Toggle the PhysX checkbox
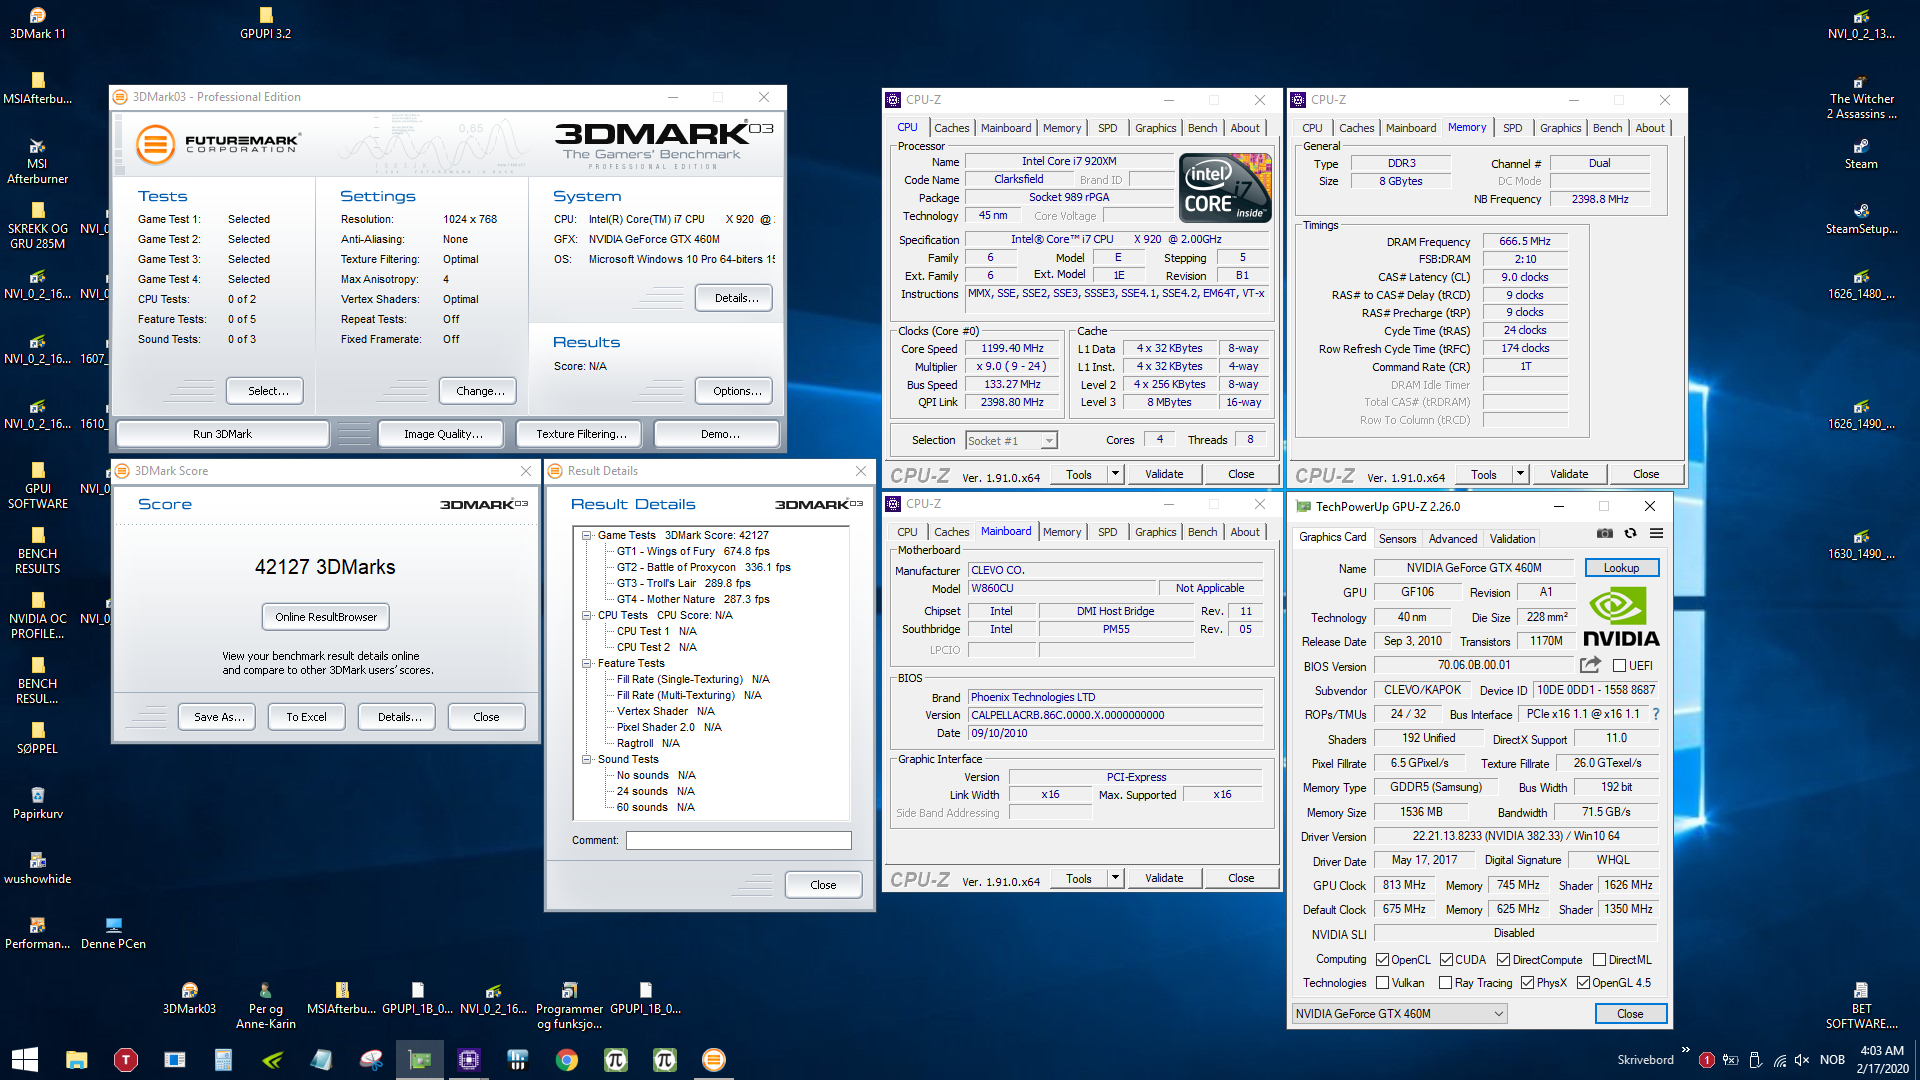This screenshot has height=1080, width=1920. tap(1527, 983)
